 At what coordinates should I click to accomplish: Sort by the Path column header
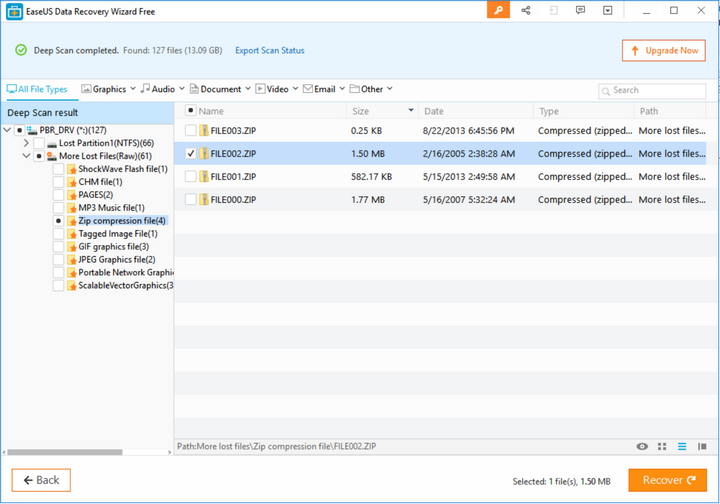(x=670, y=111)
